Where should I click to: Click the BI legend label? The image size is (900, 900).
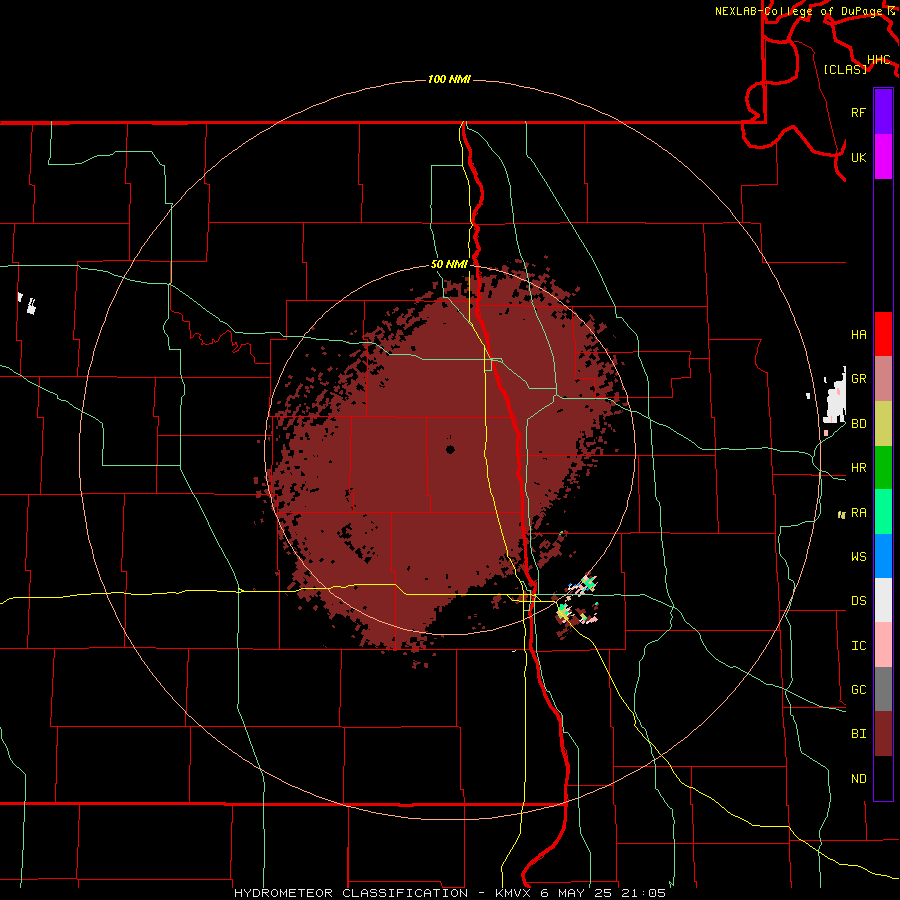[858, 734]
